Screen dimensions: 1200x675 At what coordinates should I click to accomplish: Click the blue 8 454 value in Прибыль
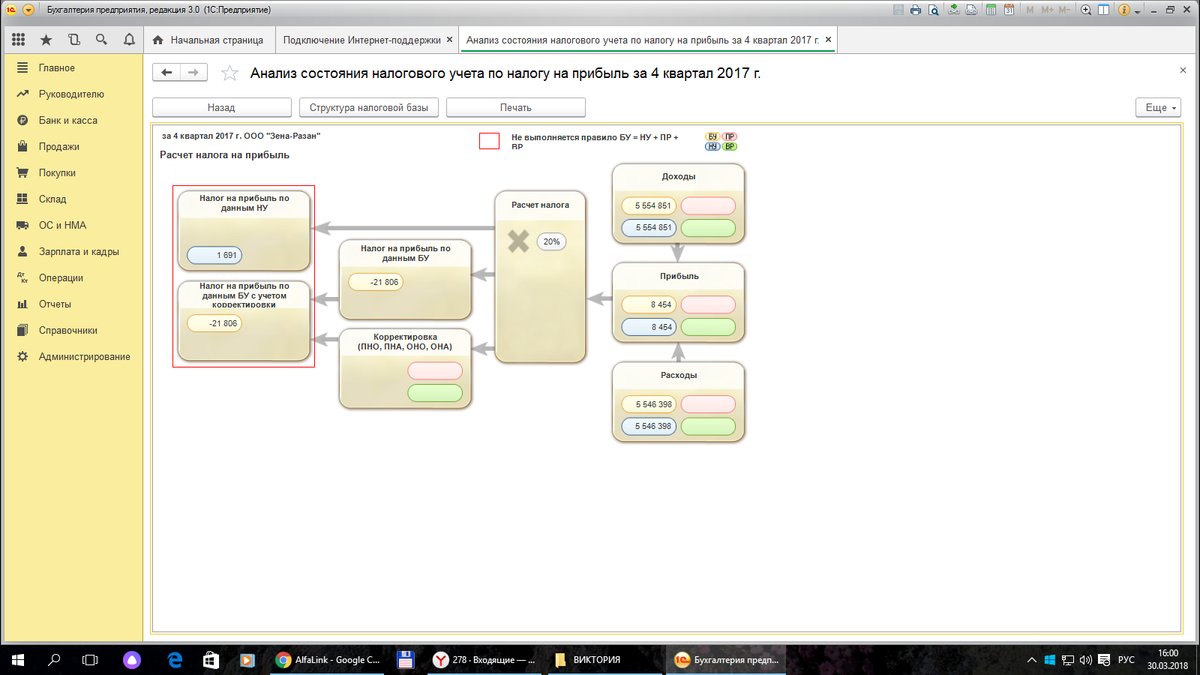point(649,327)
